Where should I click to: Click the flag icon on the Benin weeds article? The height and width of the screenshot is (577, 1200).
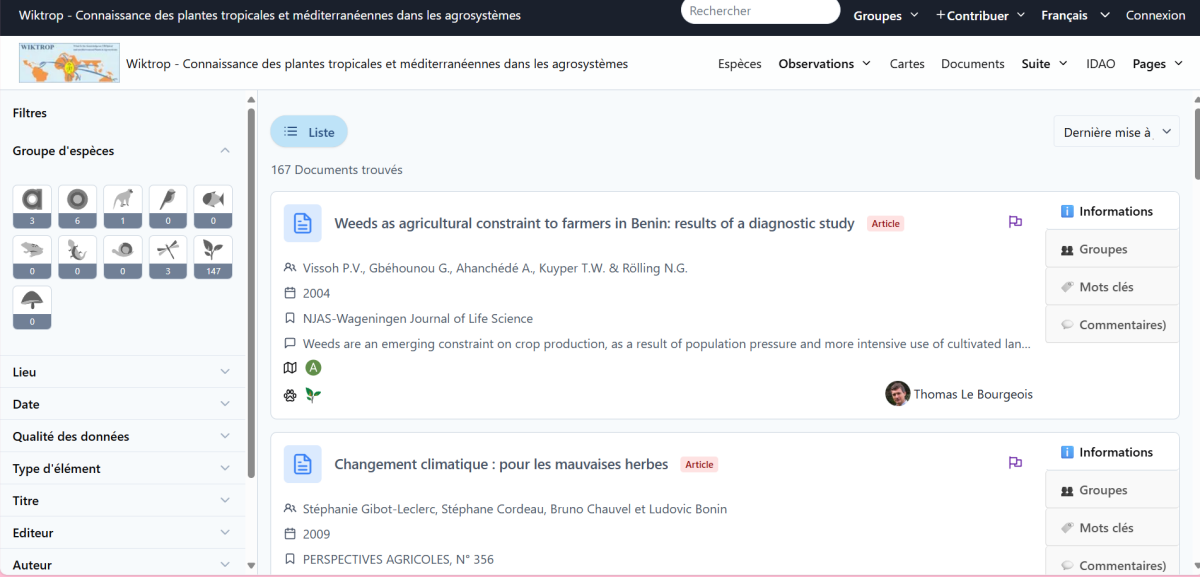1015,222
